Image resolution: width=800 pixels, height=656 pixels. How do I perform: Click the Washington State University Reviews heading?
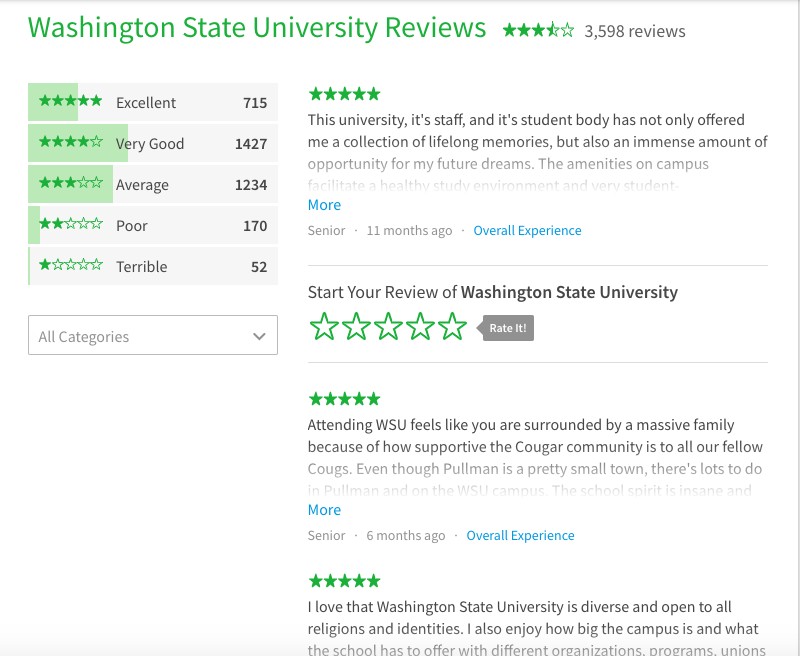[257, 28]
